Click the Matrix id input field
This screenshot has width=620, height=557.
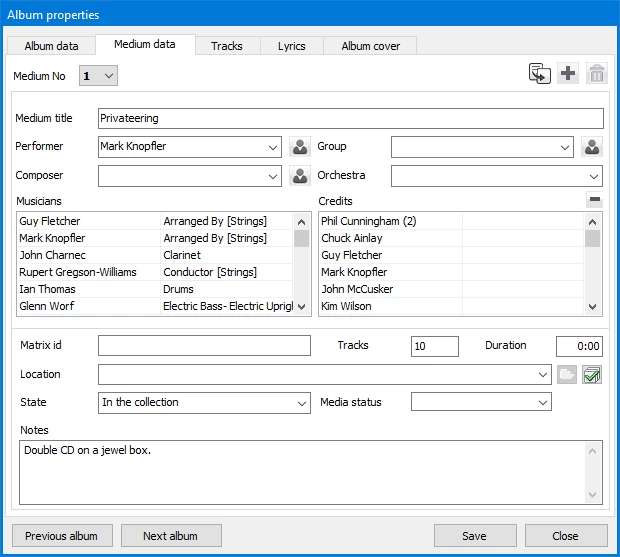pyautogui.click(x=204, y=346)
